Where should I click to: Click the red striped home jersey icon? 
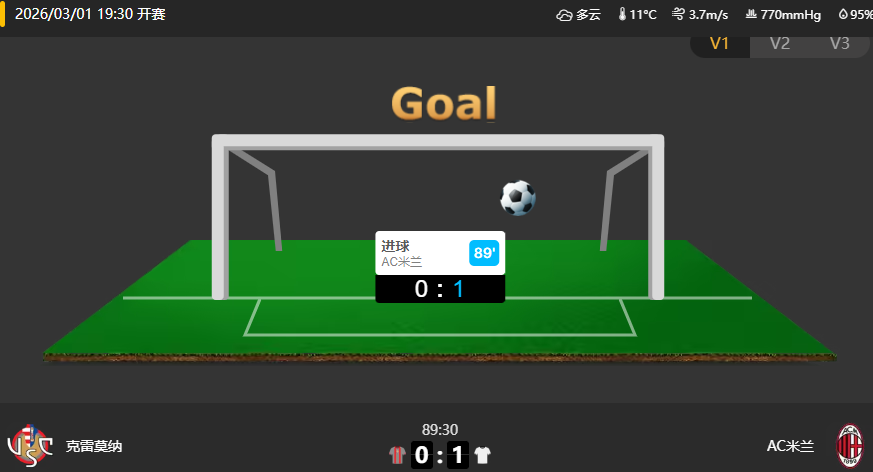[396, 455]
